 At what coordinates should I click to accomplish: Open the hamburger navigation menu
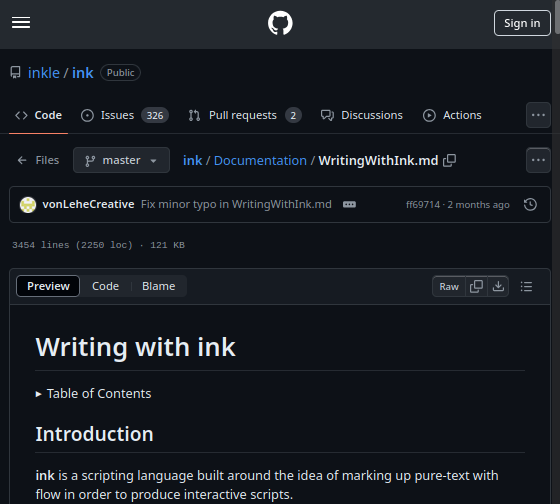(21, 23)
